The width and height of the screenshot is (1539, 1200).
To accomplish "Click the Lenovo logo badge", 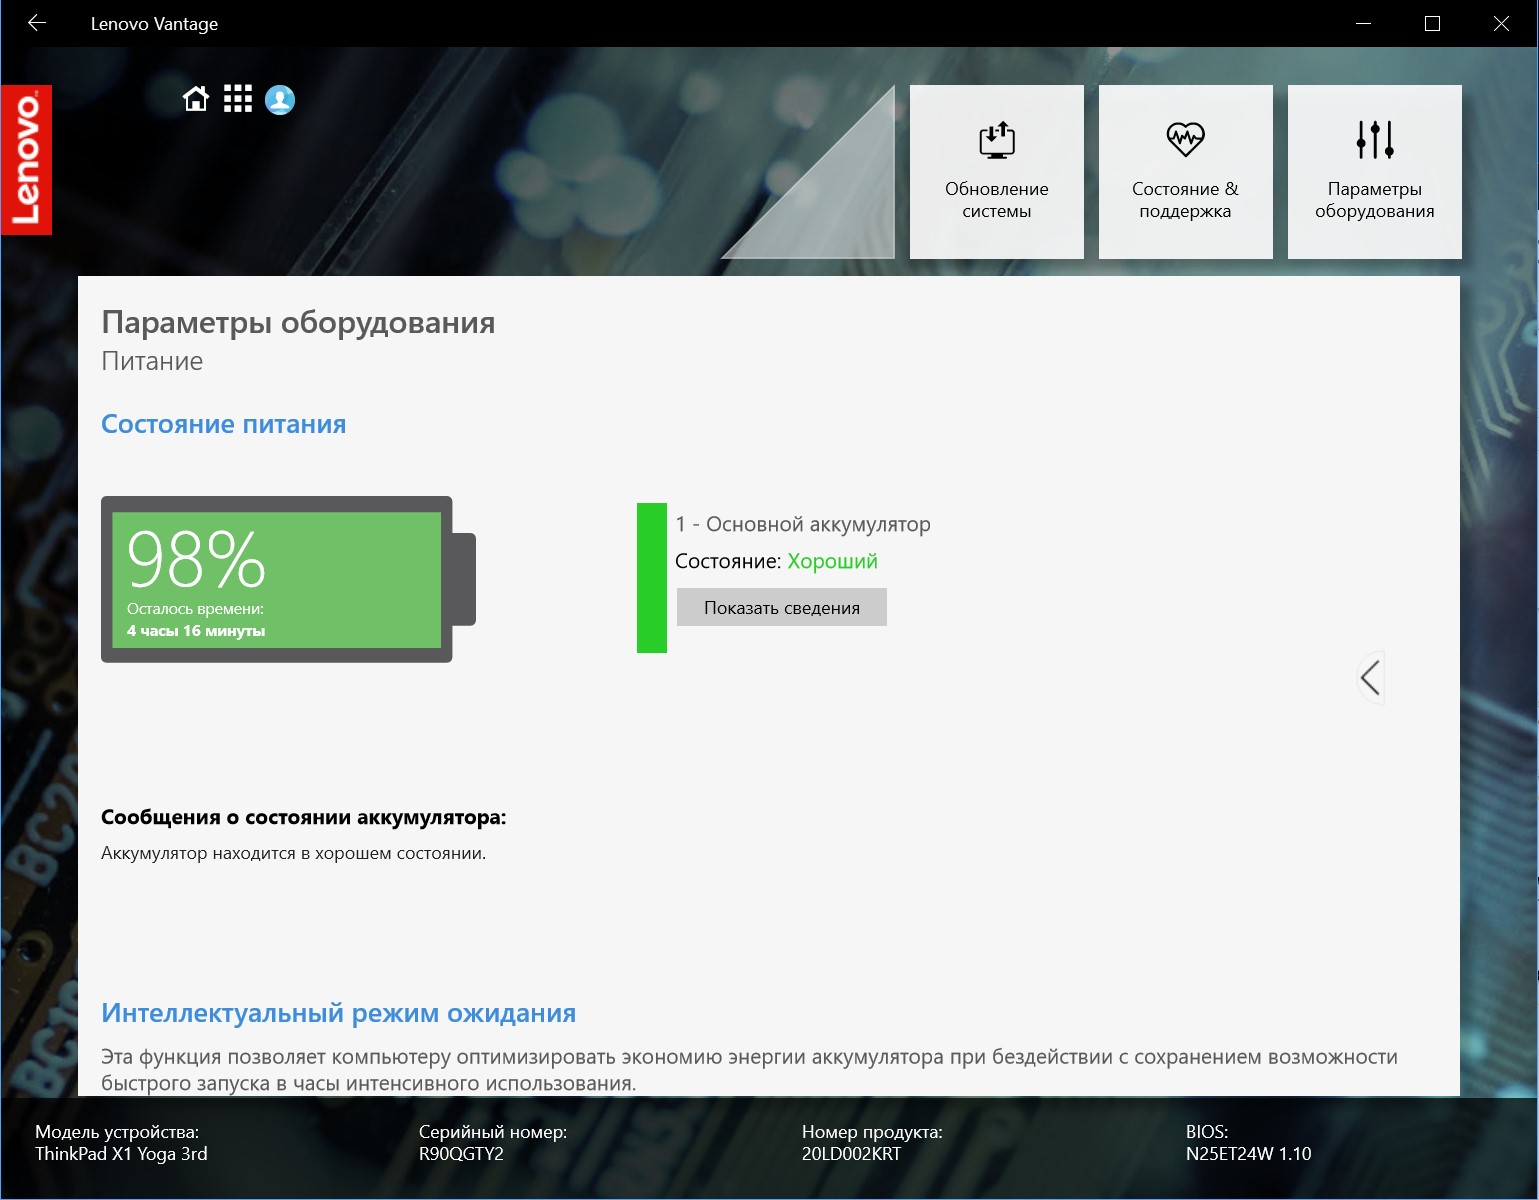I will 26,160.
